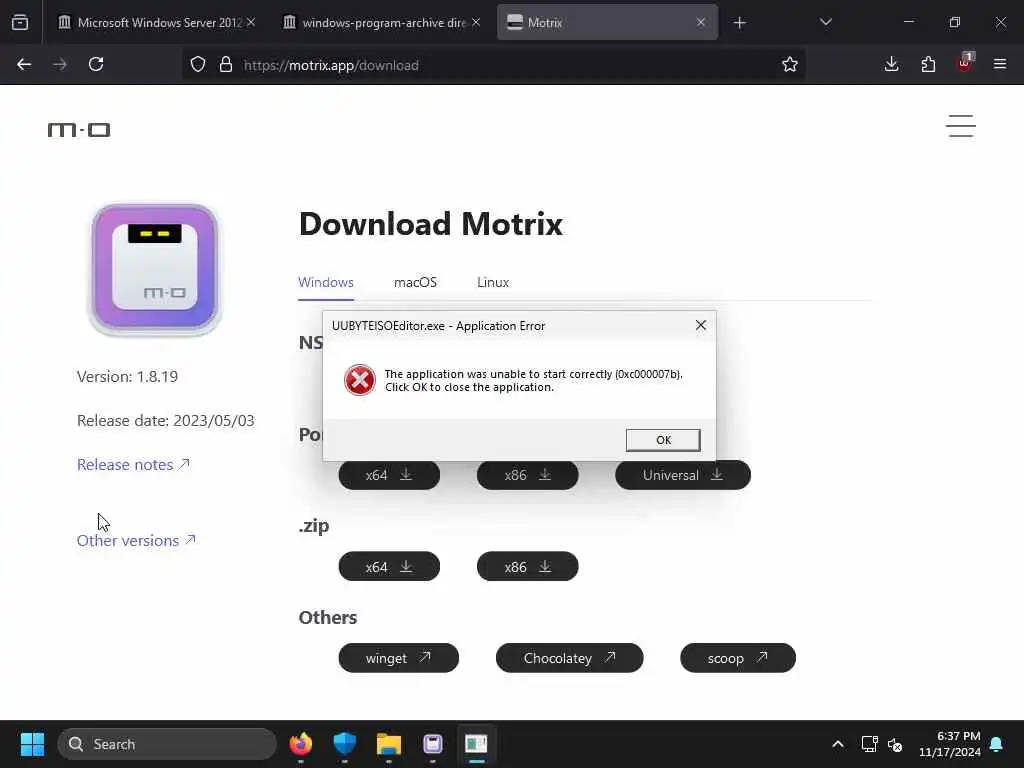Open the Chocolatey install link
The width and height of the screenshot is (1024, 768).
point(569,658)
